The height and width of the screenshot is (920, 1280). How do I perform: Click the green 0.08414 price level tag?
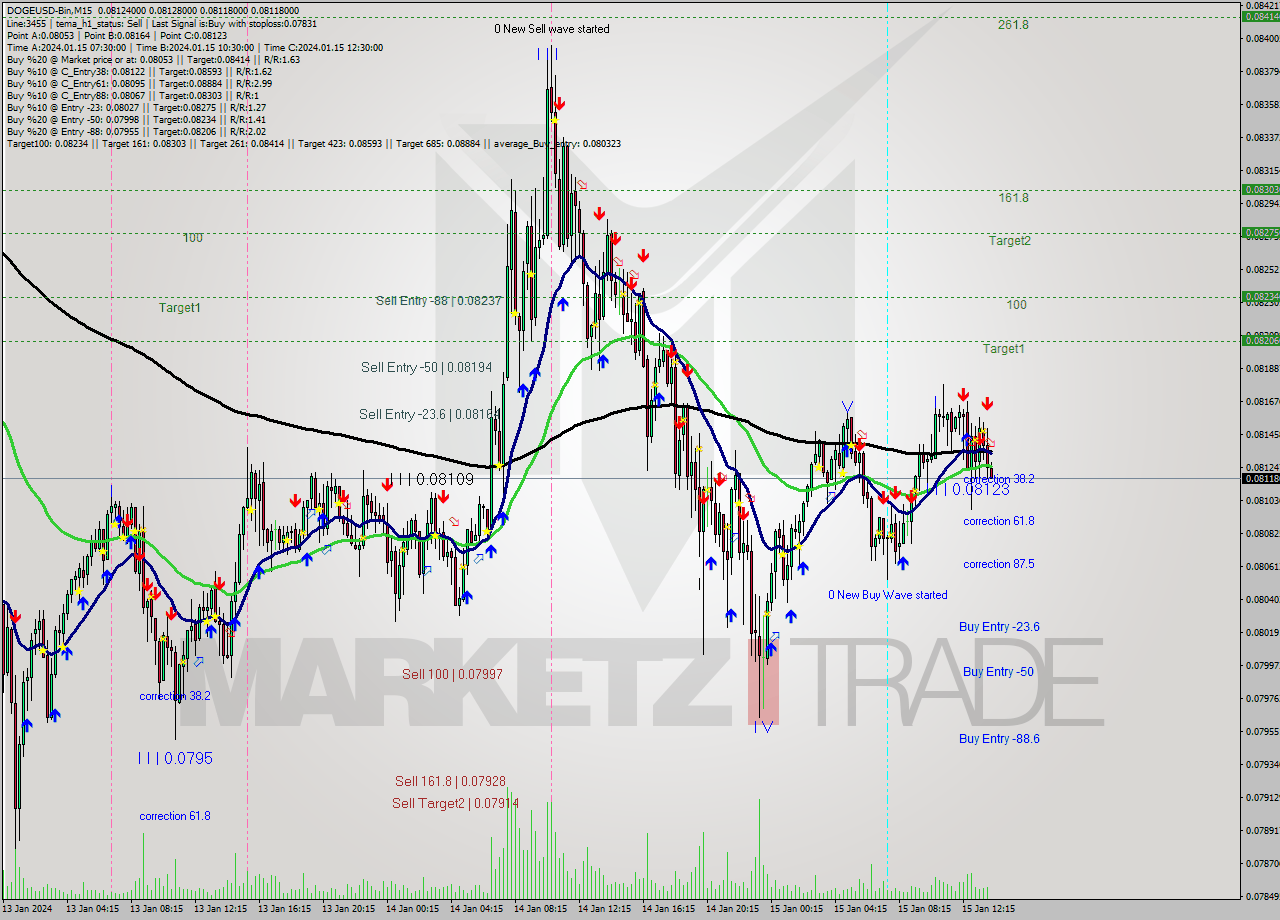pos(1260,16)
